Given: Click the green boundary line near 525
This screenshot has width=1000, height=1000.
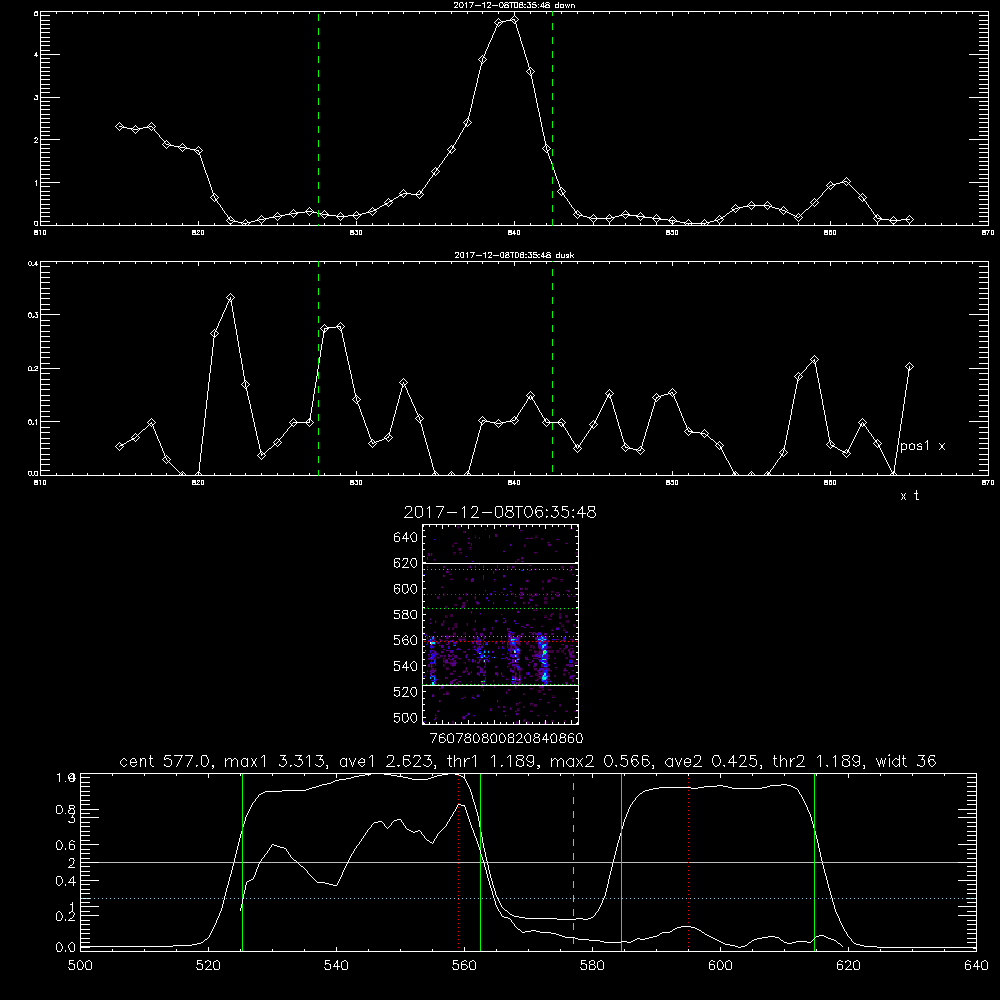Looking at the screenshot, I should click(242, 861).
